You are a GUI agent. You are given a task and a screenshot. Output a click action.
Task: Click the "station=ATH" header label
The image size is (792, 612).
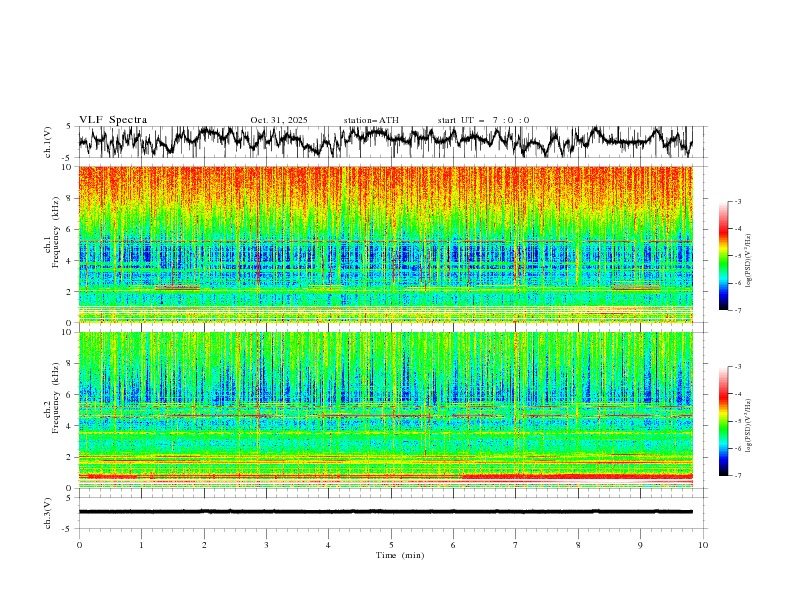coord(371,120)
